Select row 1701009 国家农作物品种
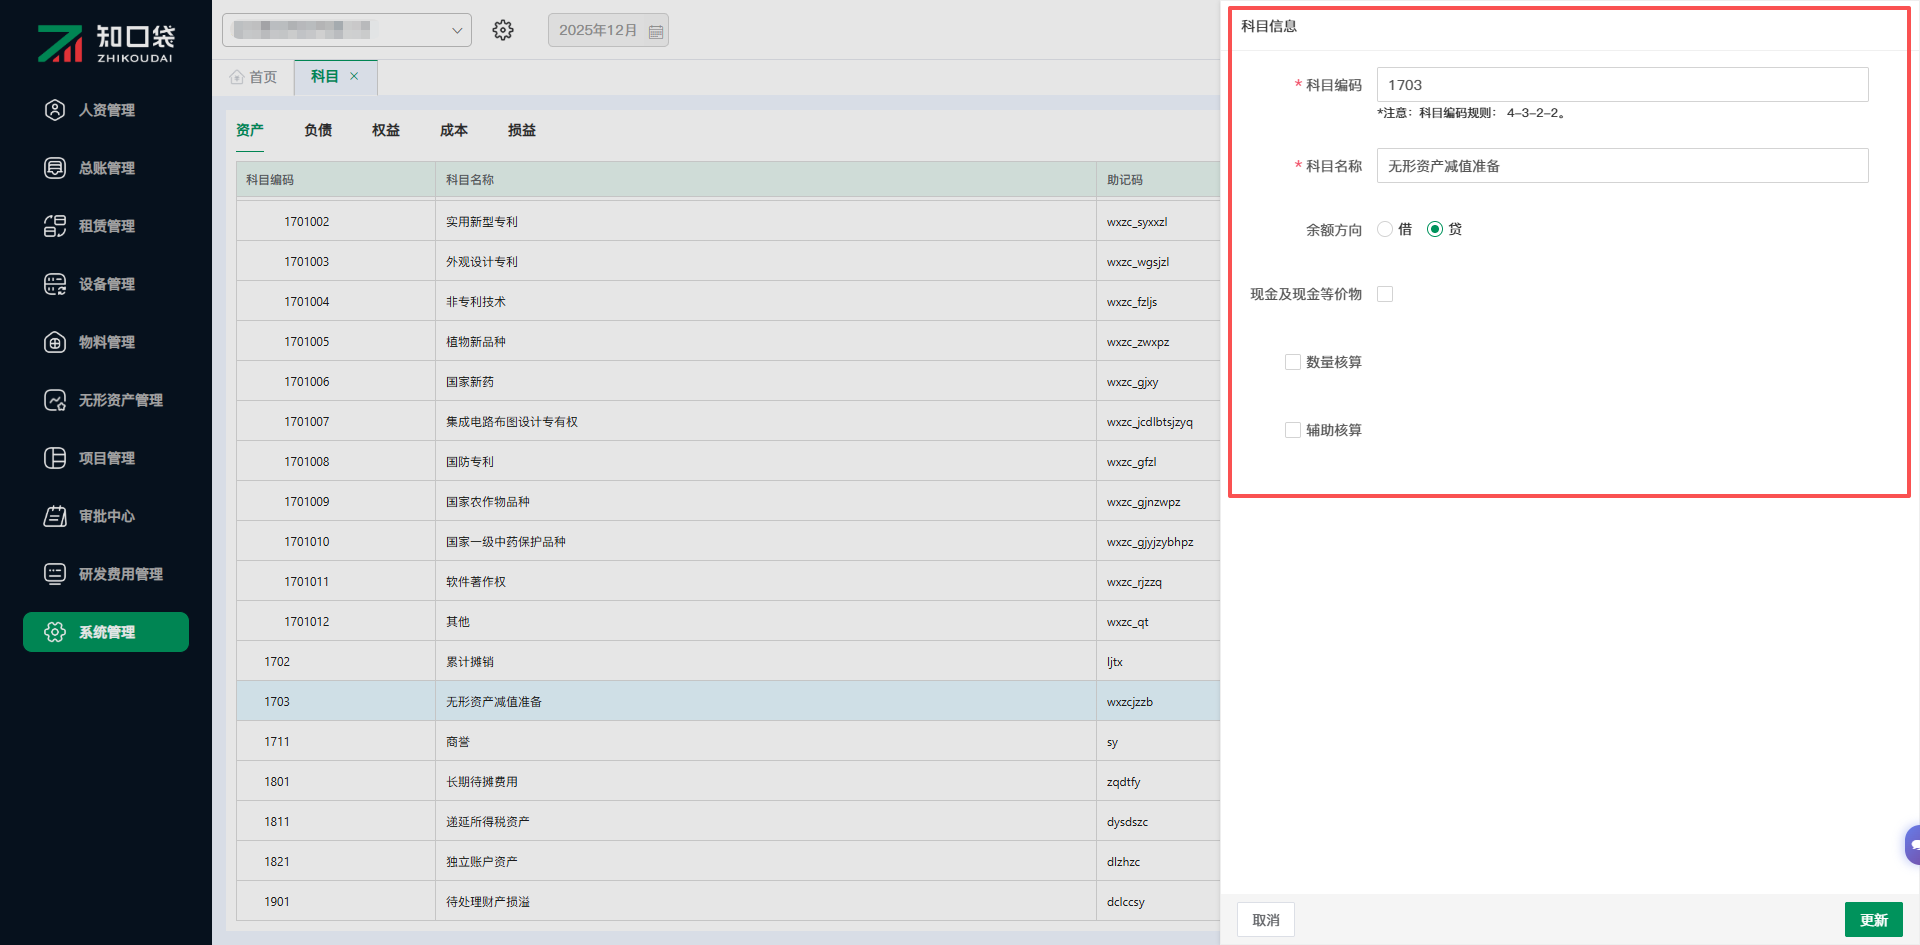This screenshot has height=945, width=1920. [x=728, y=502]
